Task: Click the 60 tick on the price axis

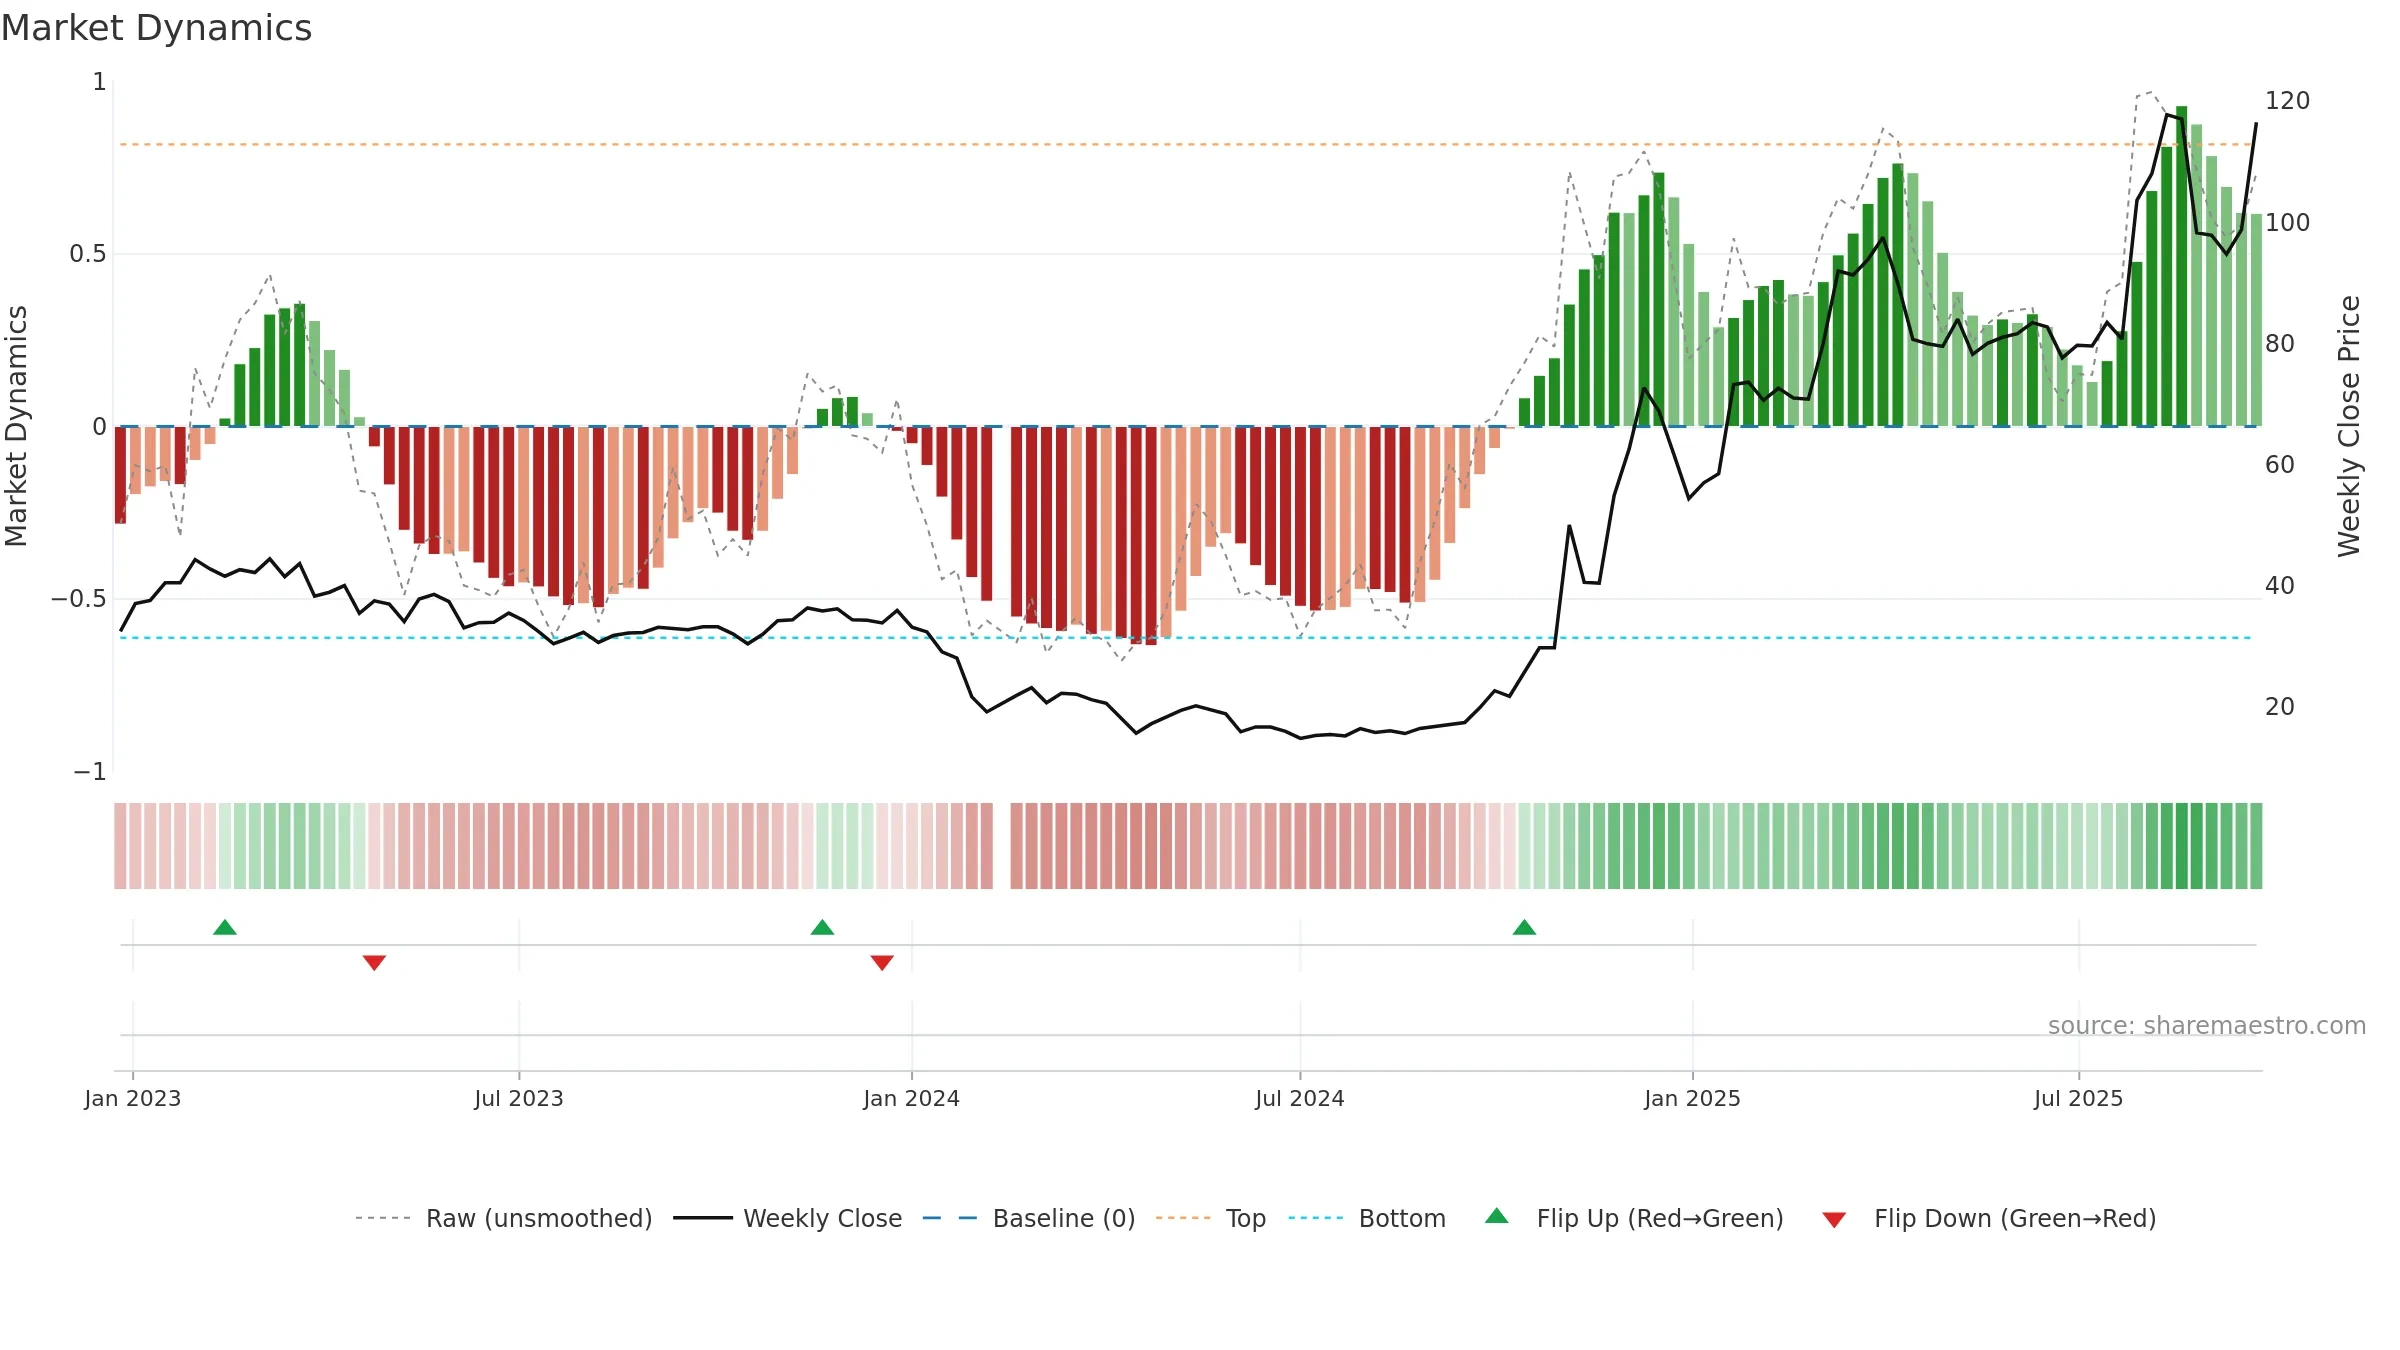Action: [2279, 464]
